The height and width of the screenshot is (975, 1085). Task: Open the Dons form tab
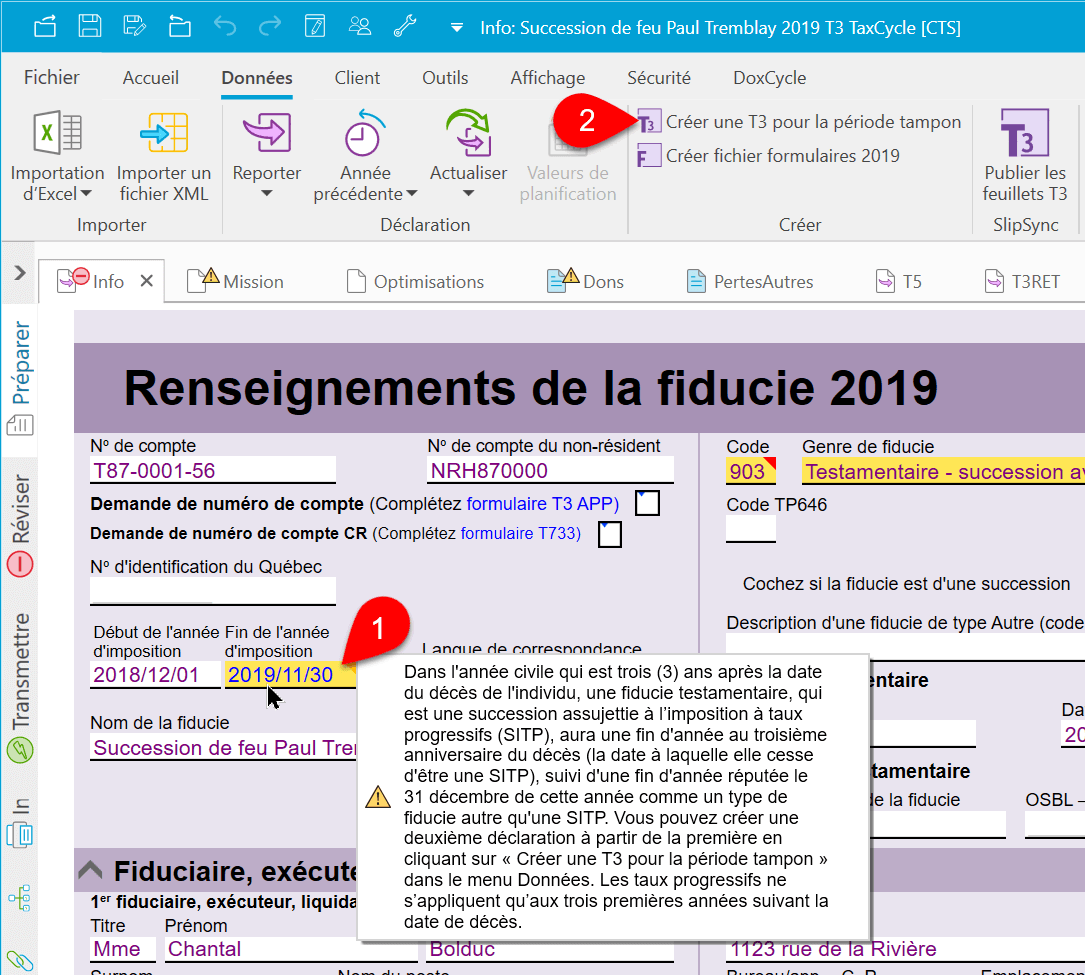[x=585, y=282]
